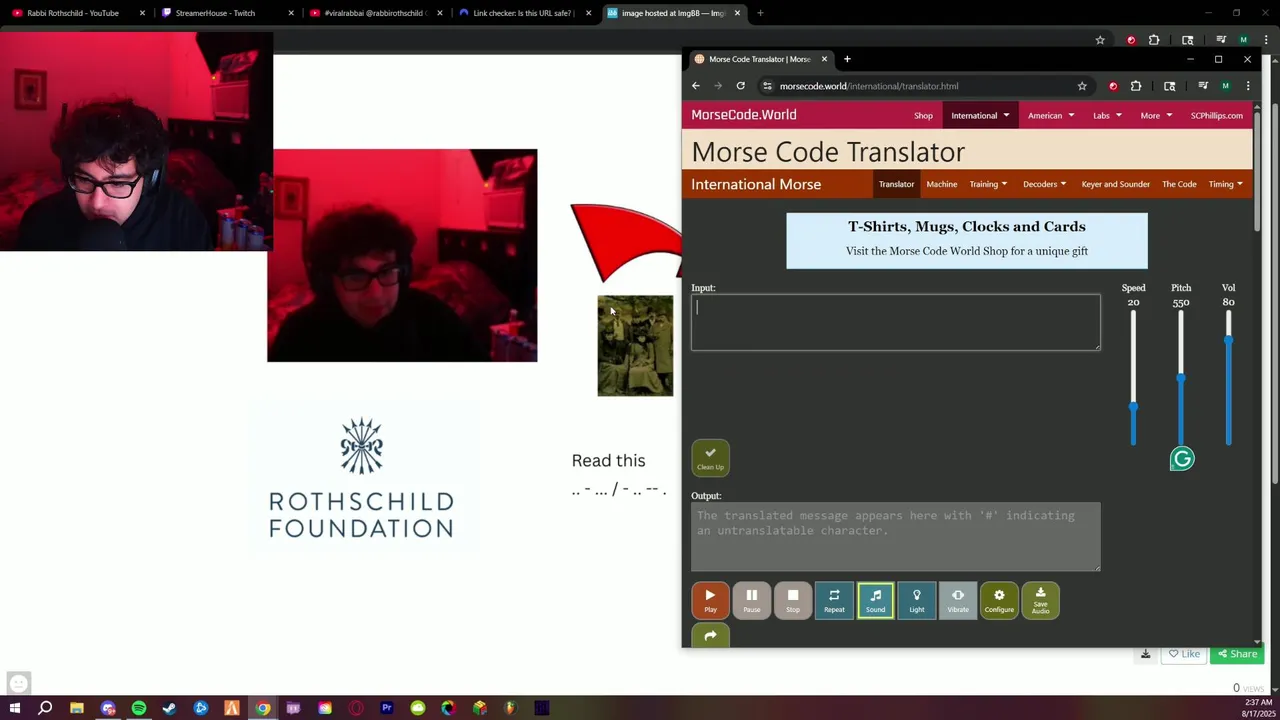This screenshot has width=1280, height=720.
Task: Pause the morse playback
Action: [751, 600]
